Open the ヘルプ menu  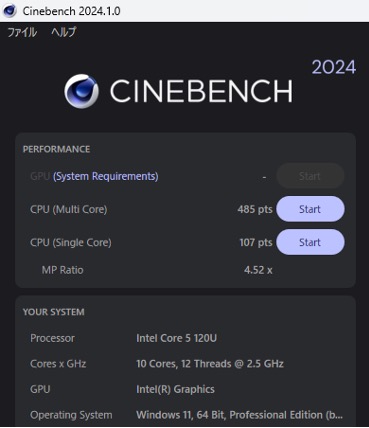[64, 32]
